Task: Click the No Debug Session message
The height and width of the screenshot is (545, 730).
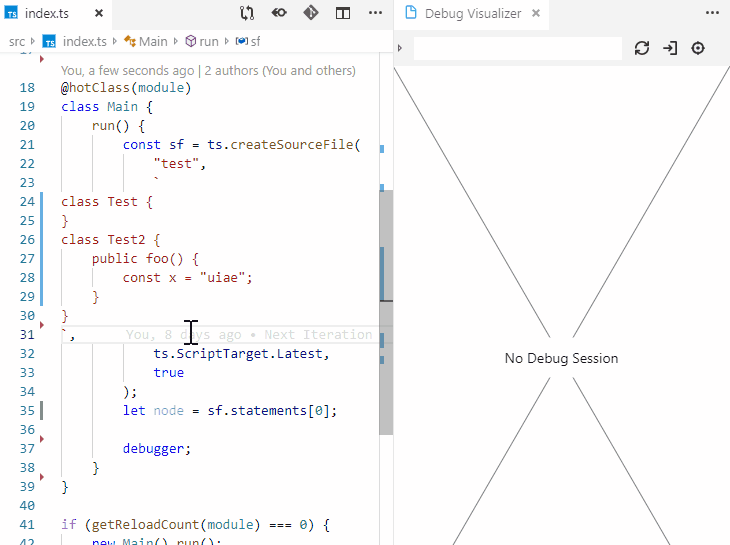Action: (561, 358)
